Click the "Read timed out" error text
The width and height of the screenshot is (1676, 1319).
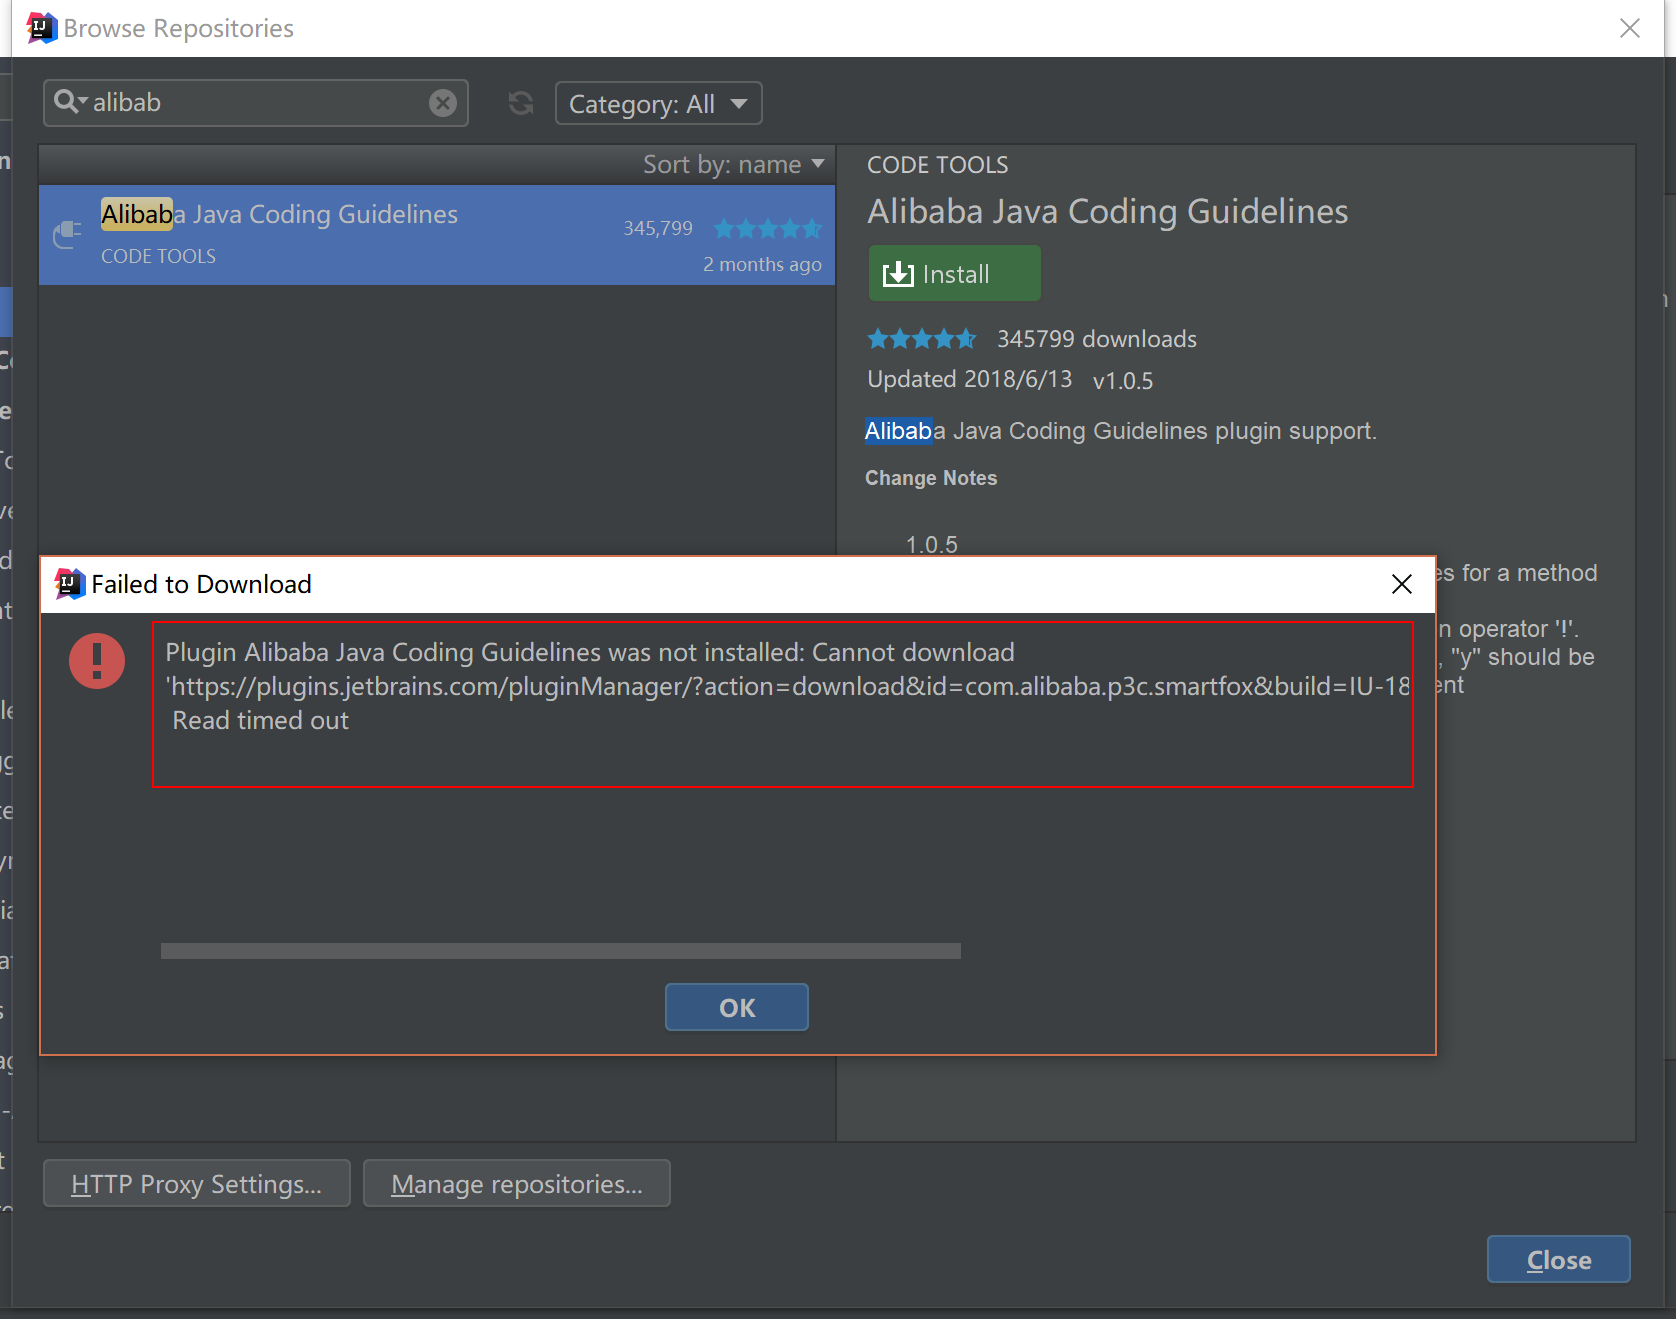tap(261, 720)
